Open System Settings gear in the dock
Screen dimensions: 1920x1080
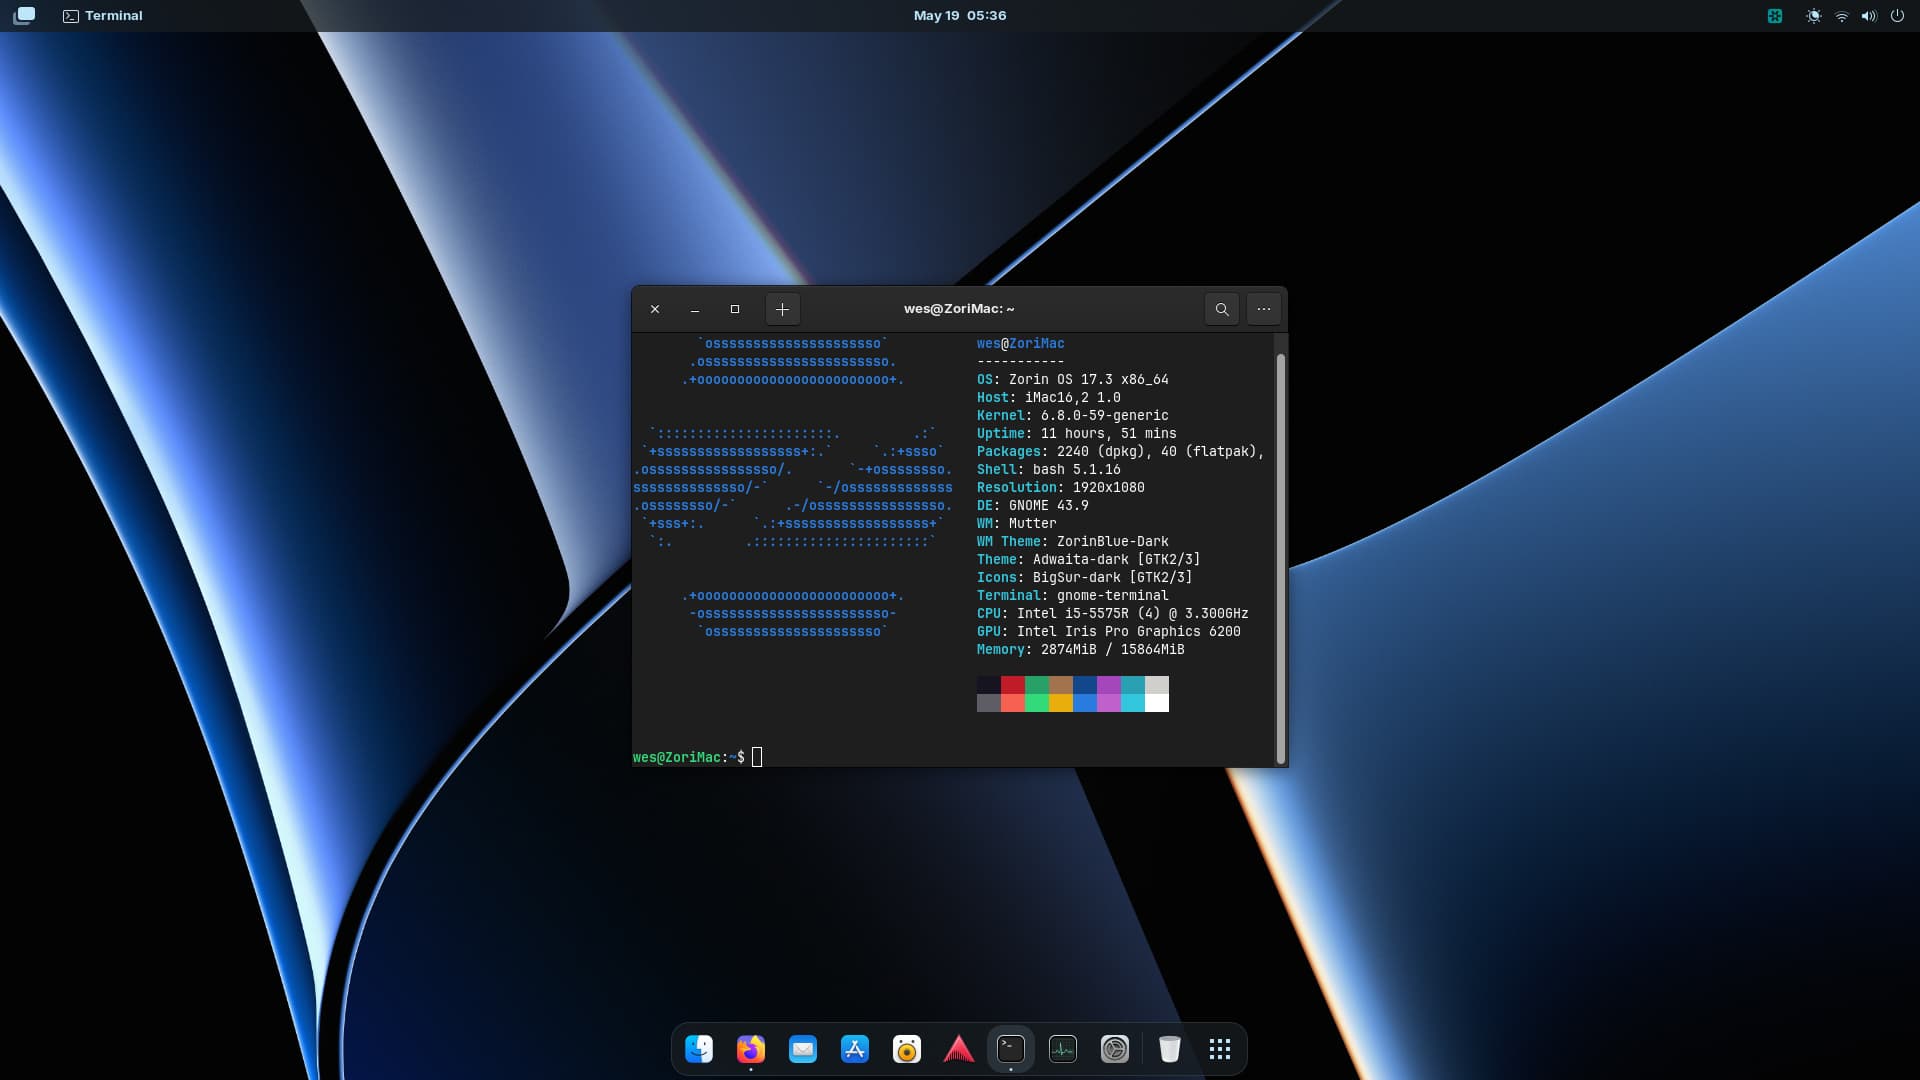[x=1115, y=1049]
